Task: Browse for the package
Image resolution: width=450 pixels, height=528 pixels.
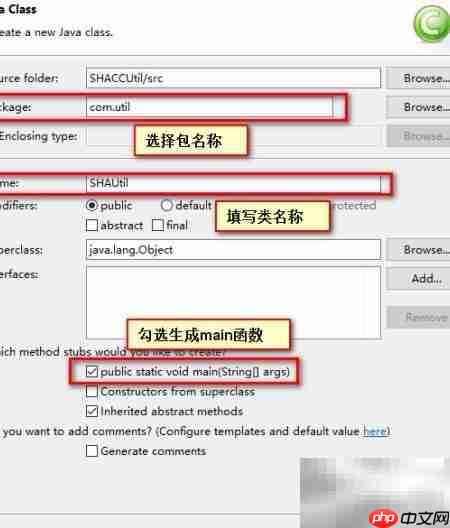Action: (418, 107)
